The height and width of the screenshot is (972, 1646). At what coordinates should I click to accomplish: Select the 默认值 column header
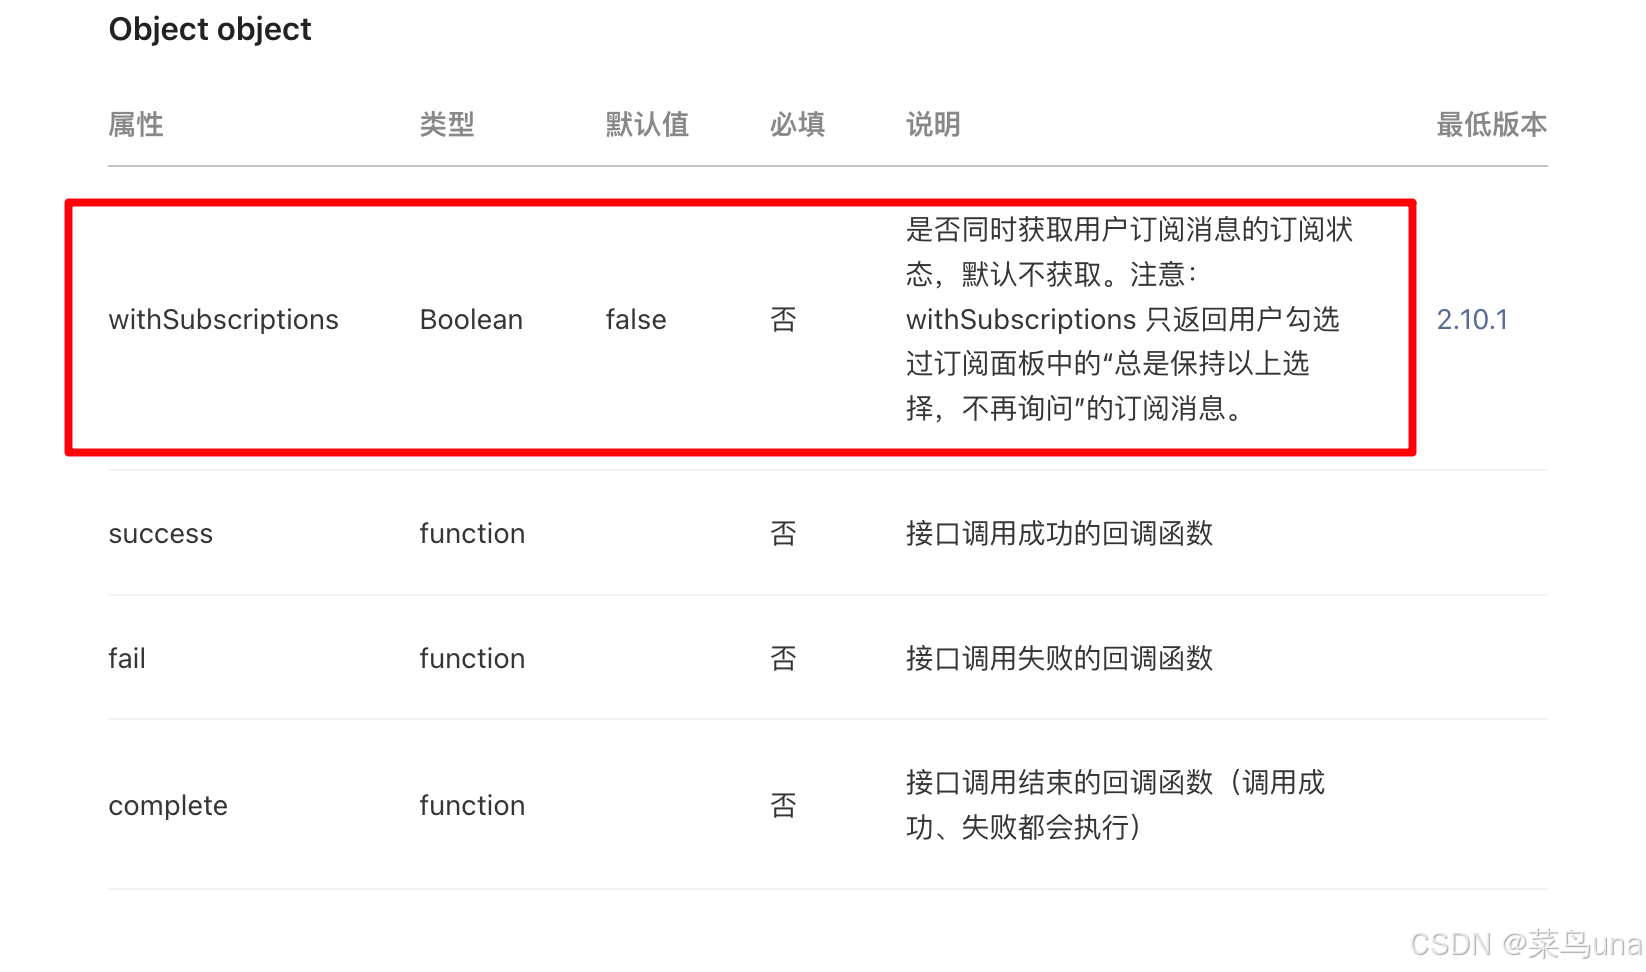click(x=647, y=124)
